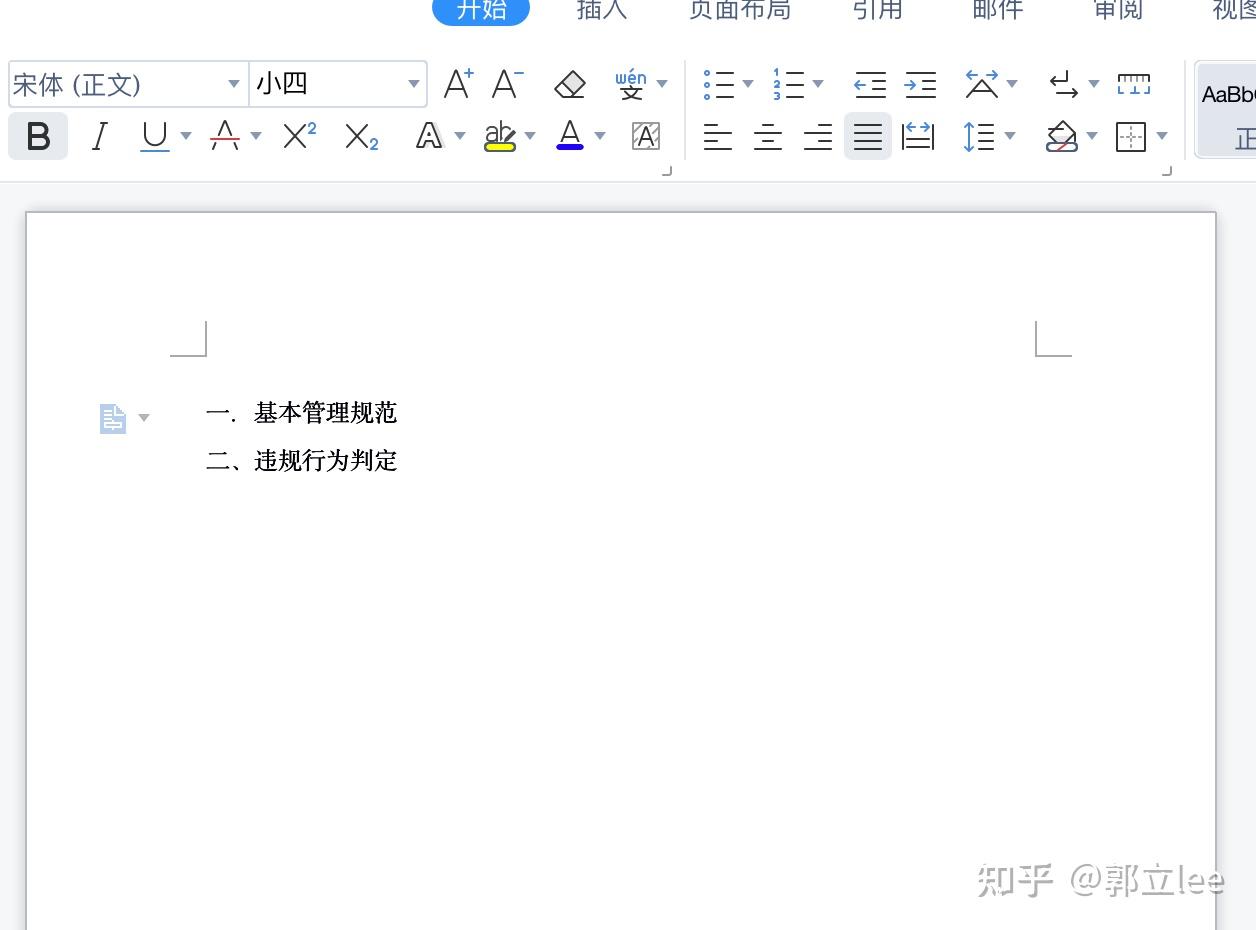
Task: Expand bullet style dropdown arrow
Action: point(748,84)
